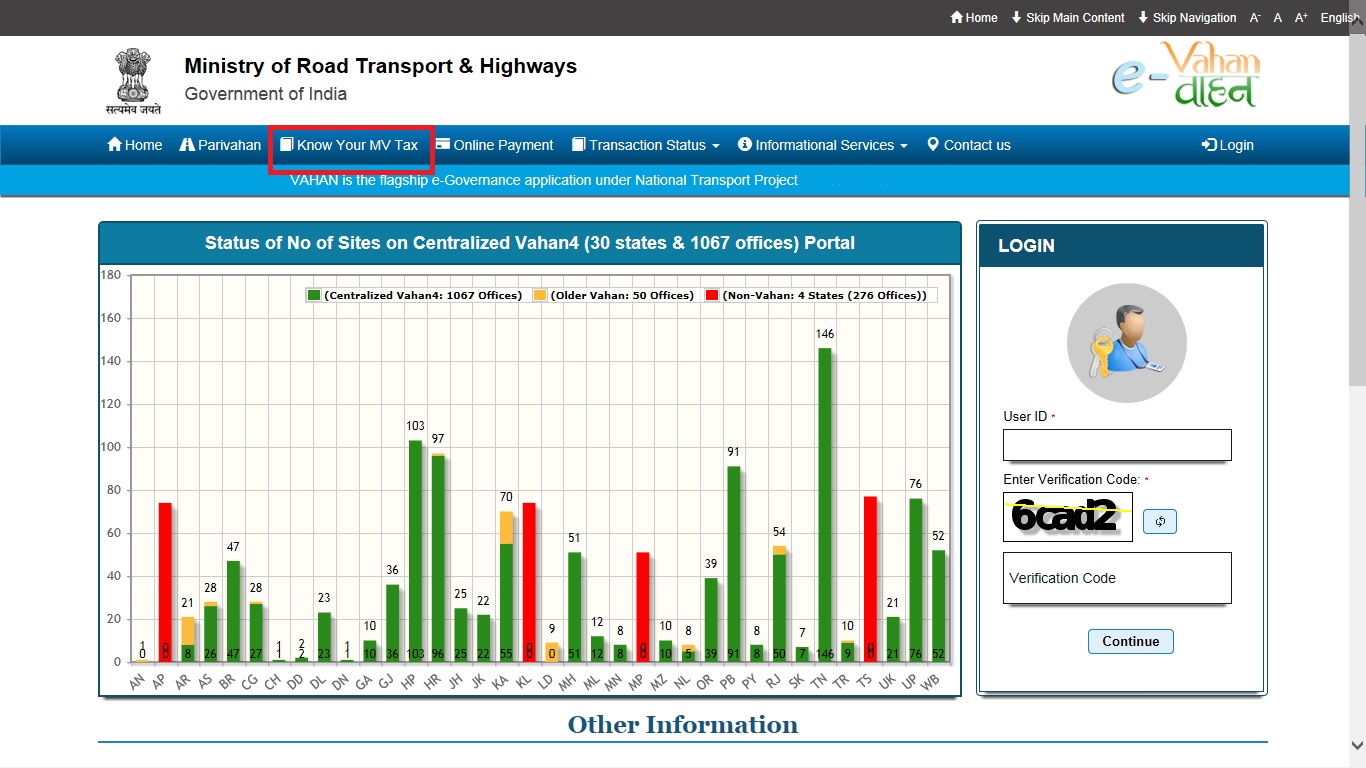Go to Home in the blue navigation bar
This screenshot has height=768, width=1366.
pyautogui.click(x=134, y=145)
